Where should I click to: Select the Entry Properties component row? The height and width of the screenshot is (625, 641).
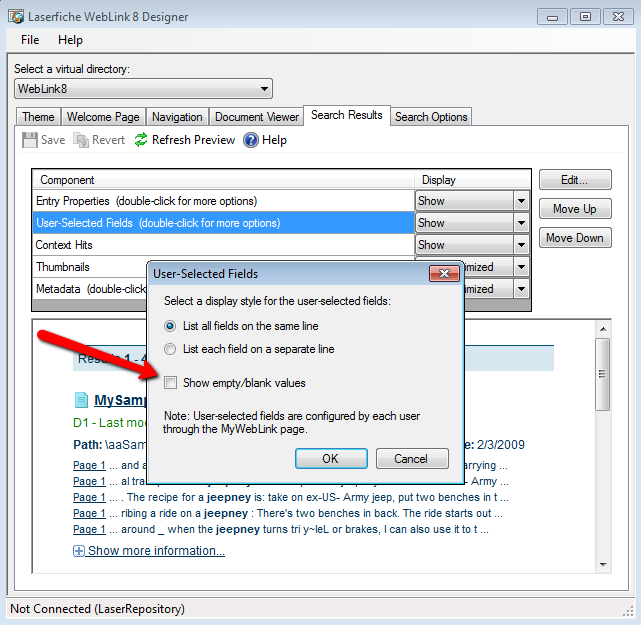coord(223,201)
